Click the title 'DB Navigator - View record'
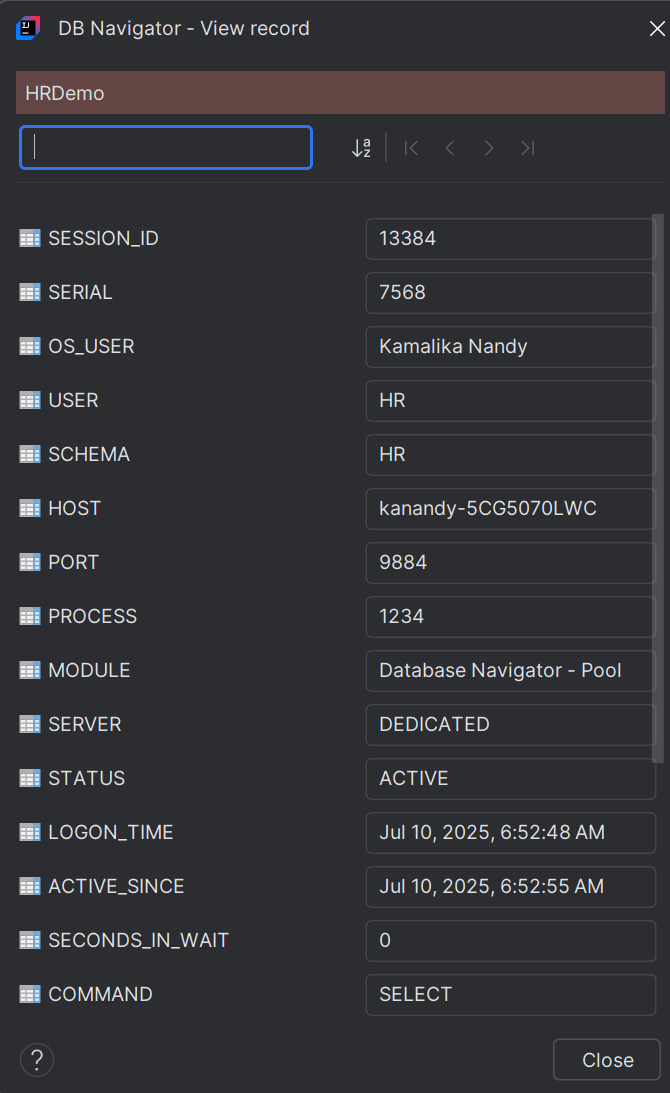Image resolution: width=670 pixels, height=1093 pixels. tap(184, 29)
